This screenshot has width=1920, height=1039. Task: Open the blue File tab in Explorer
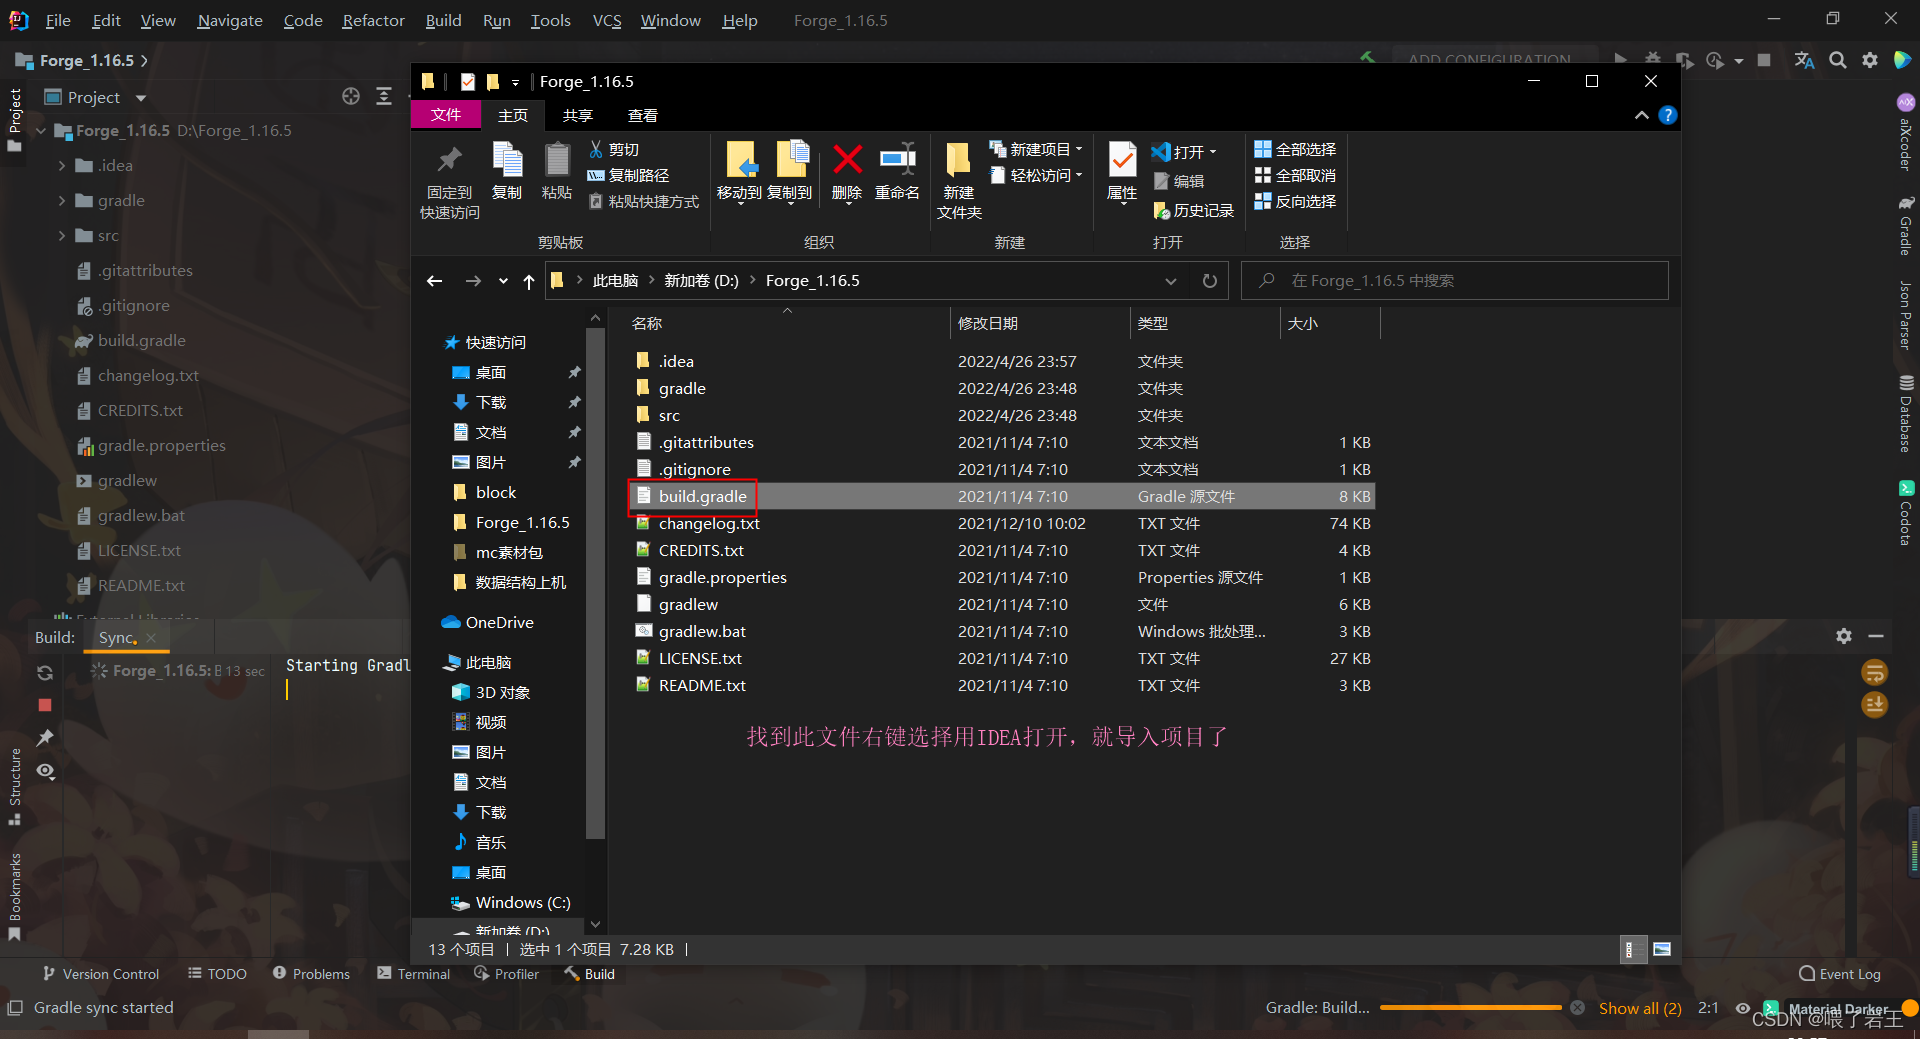click(446, 115)
